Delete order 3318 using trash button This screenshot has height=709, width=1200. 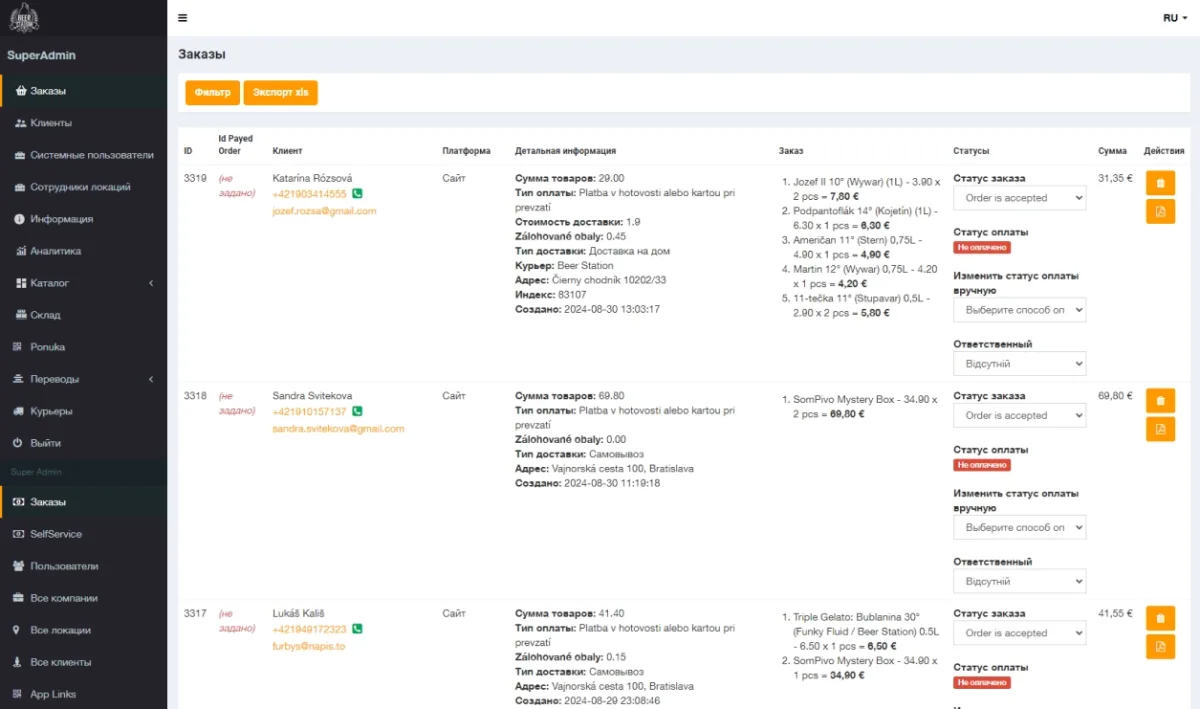pyautogui.click(x=1160, y=400)
